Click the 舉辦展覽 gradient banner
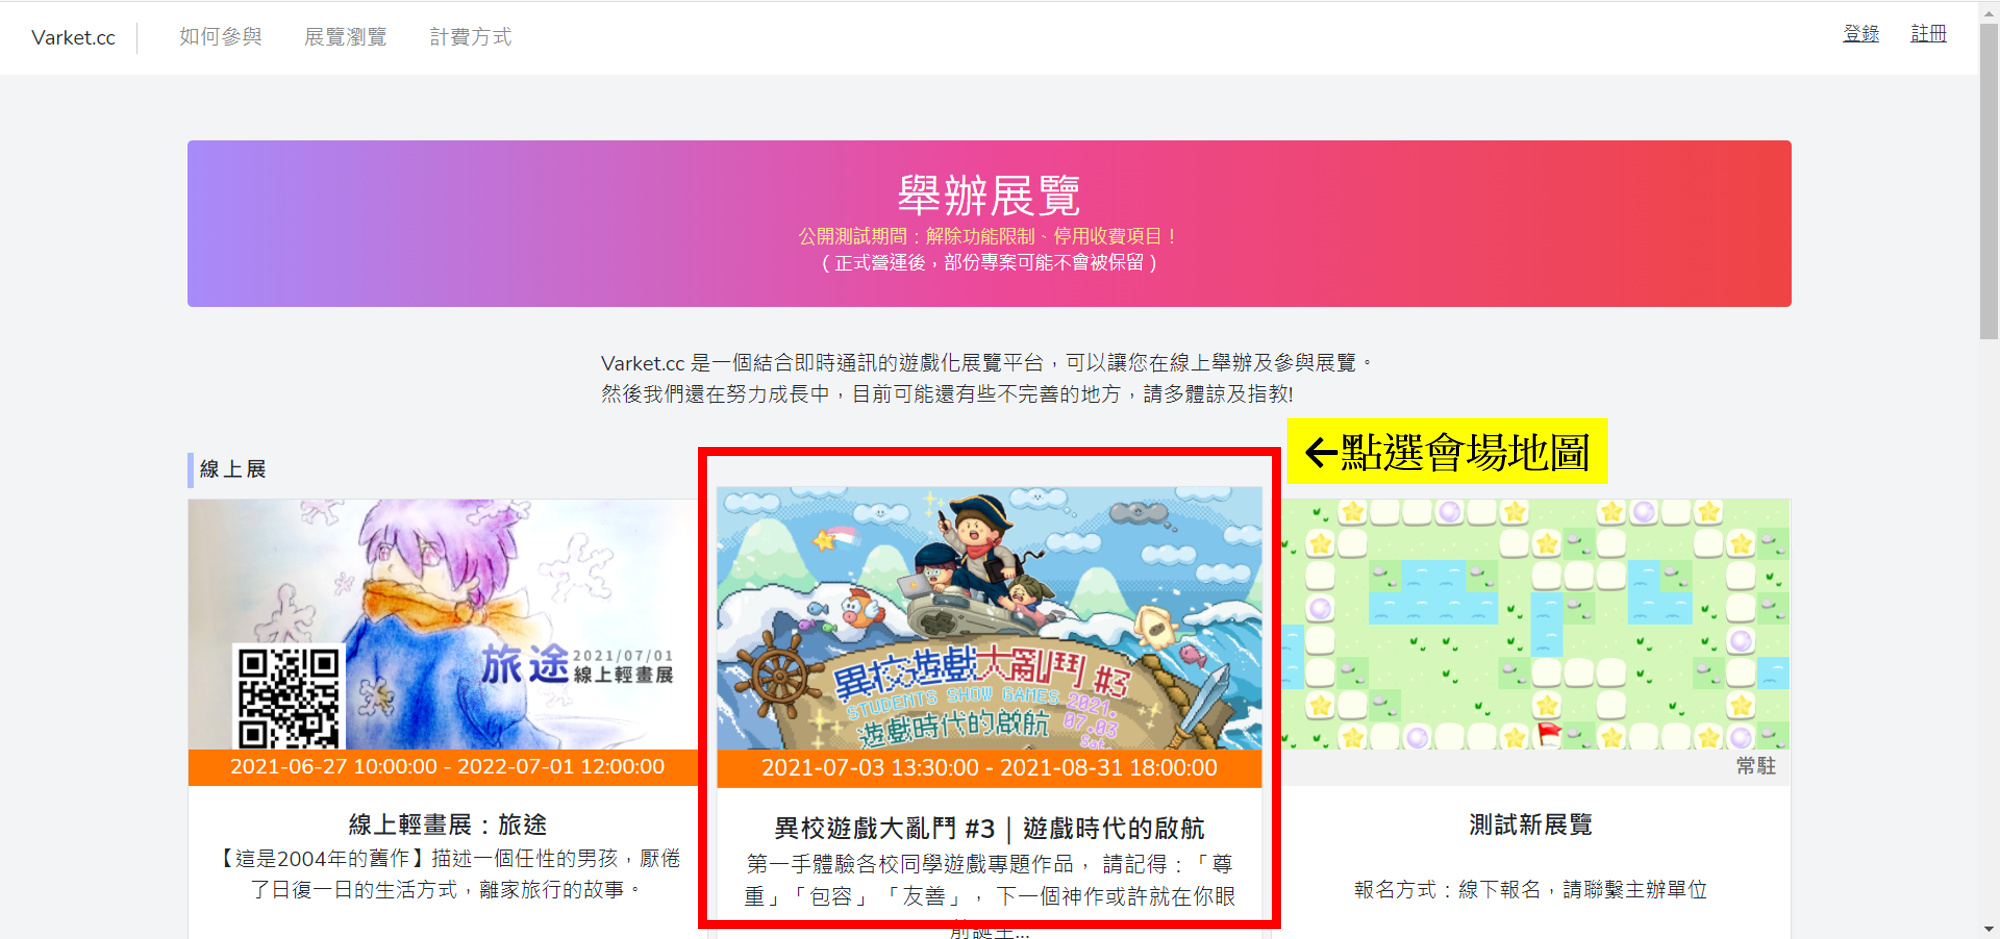Image resolution: width=2000 pixels, height=939 pixels. point(989,223)
